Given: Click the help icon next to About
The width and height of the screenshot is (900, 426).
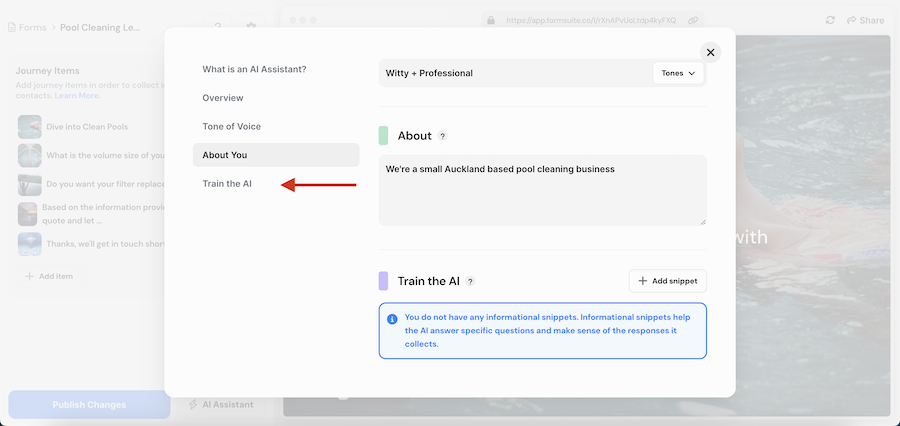Looking at the screenshot, I should pyautogui.click(x=443, y=136).
